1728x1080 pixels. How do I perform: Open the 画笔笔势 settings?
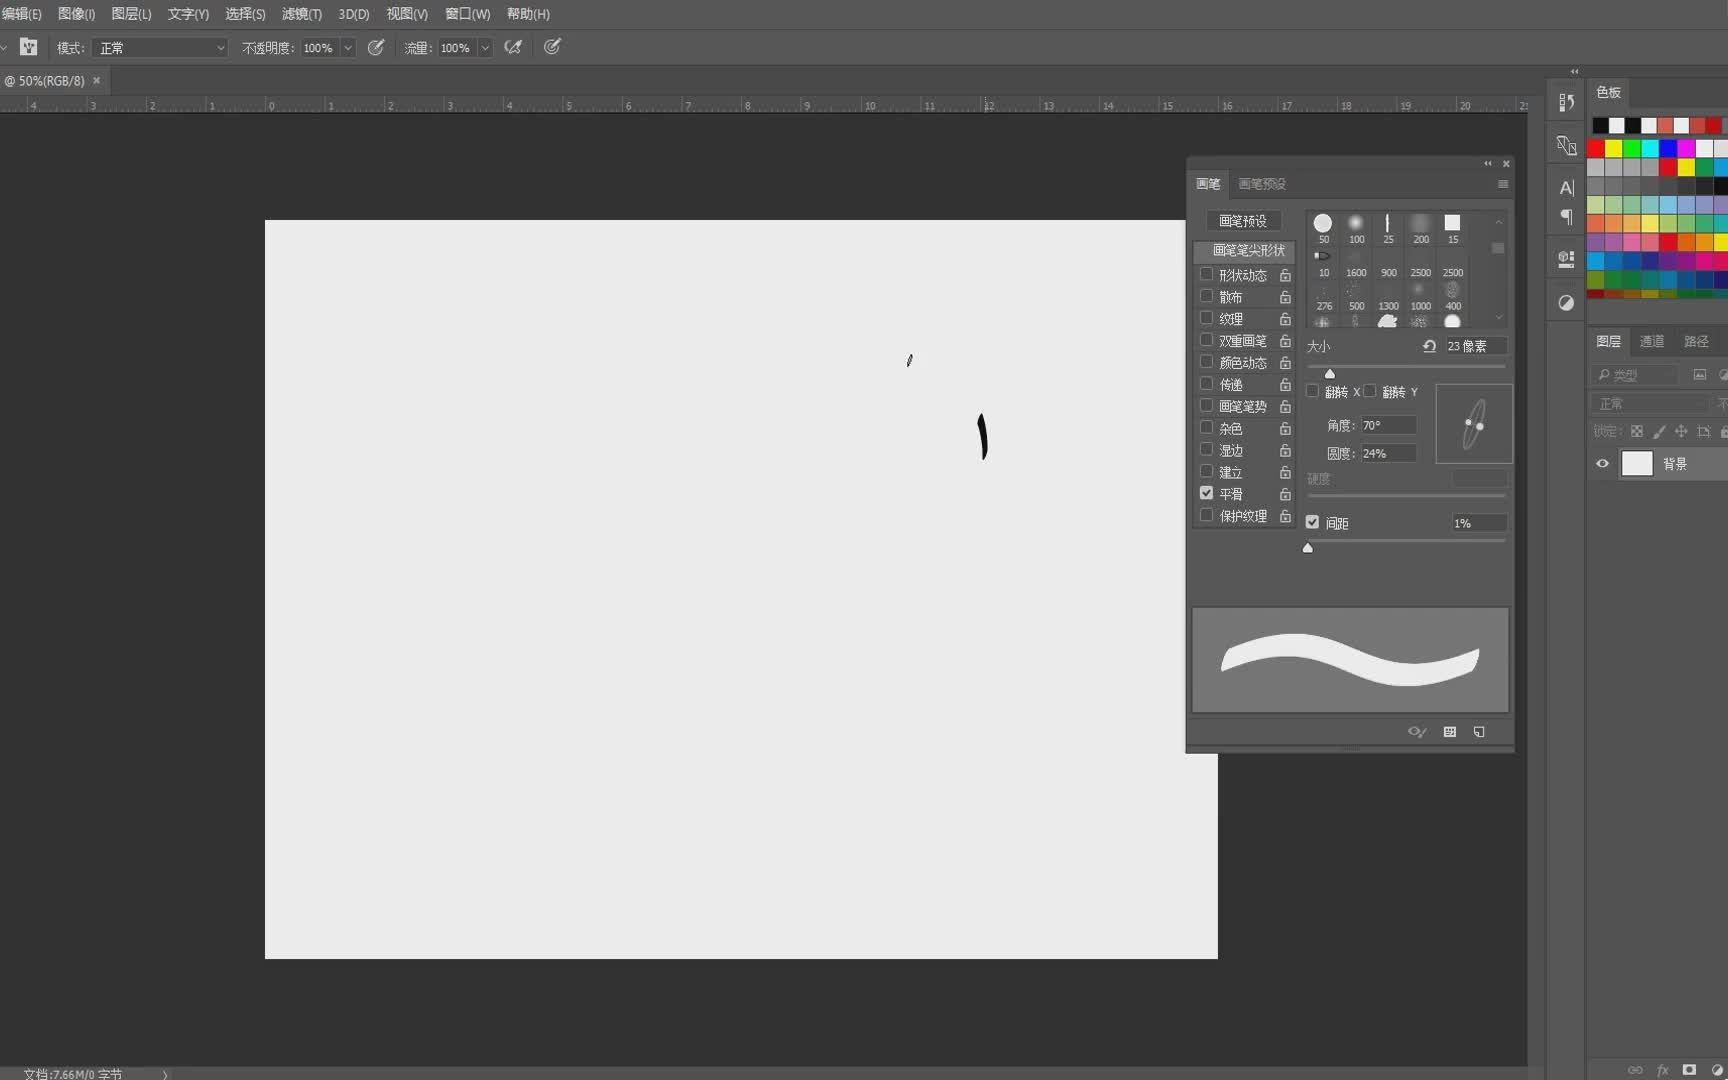point(1243,406)
